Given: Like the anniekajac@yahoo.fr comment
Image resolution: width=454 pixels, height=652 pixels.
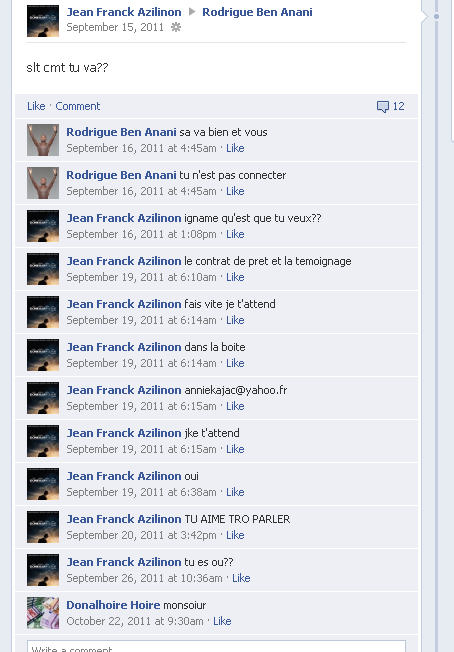Looking at the screenshot, I should click(x=235, y=406).
